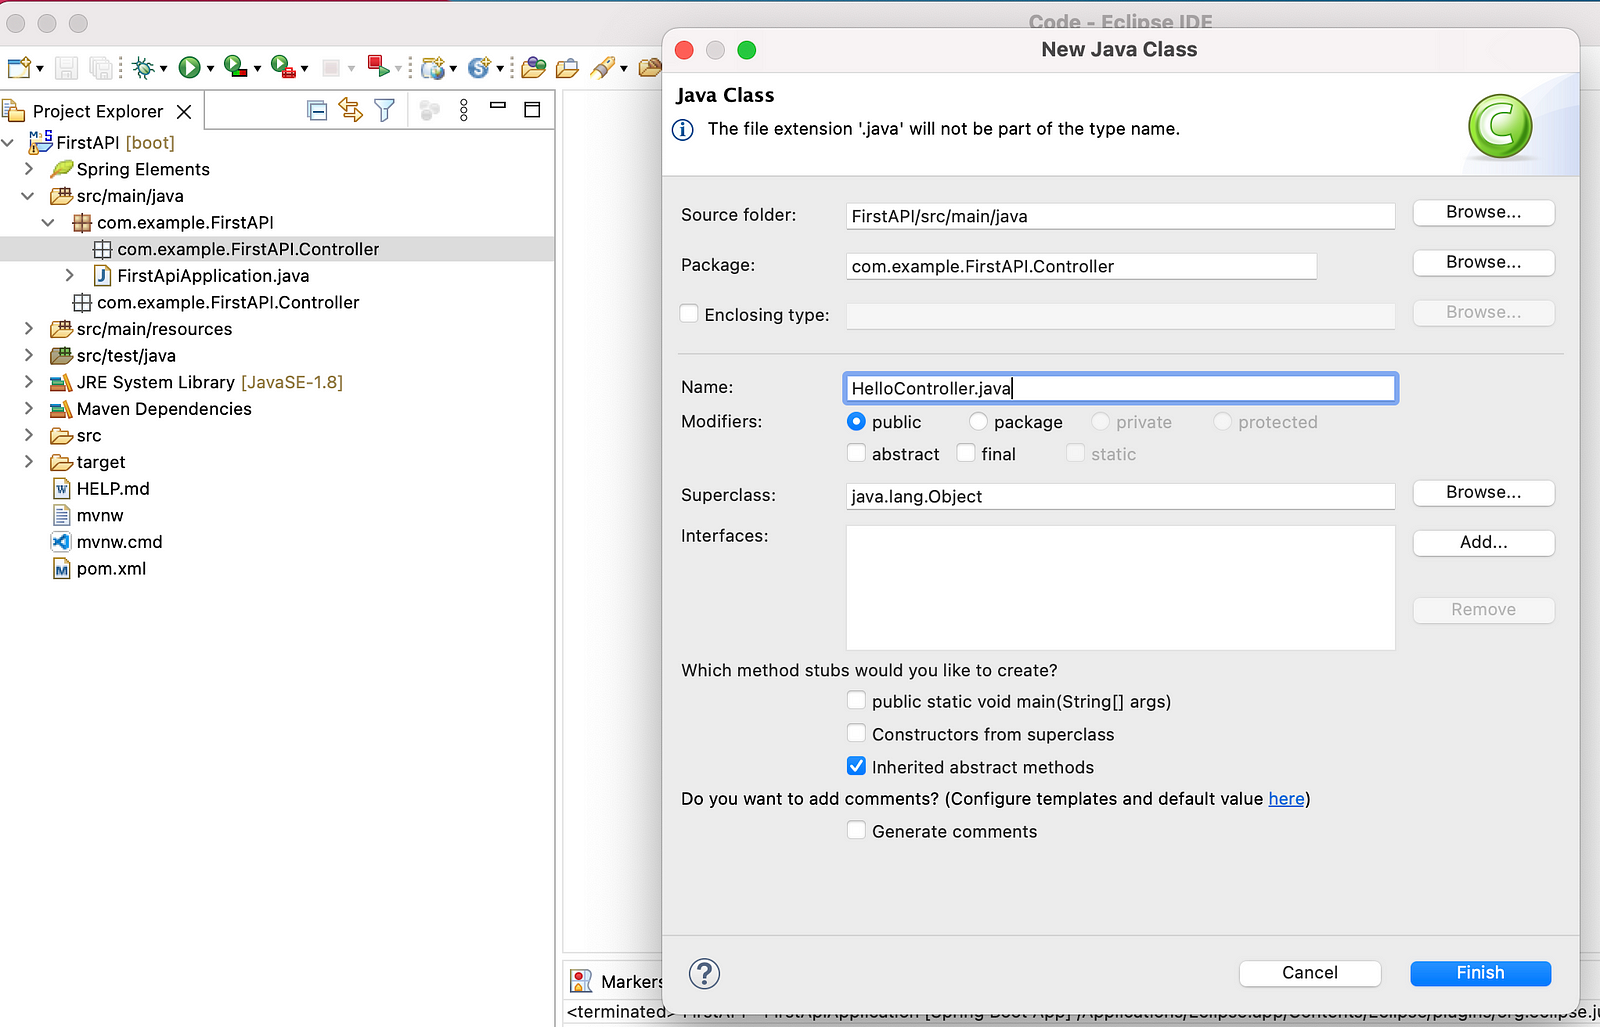The image size is (1600, 1027).
Task: Open Project Explorer view menu dots
Action: (463, 110)
